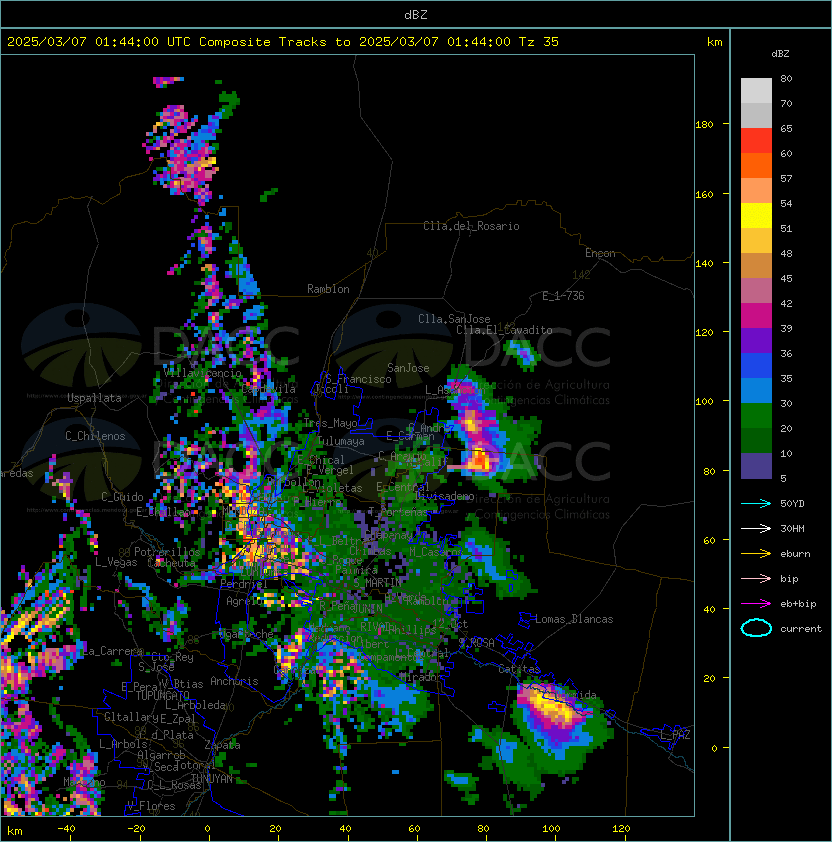Select the gray 70–65 dBZ swatch
The image size is (832, 842).
pyautogui.click(x=756, y=115)
